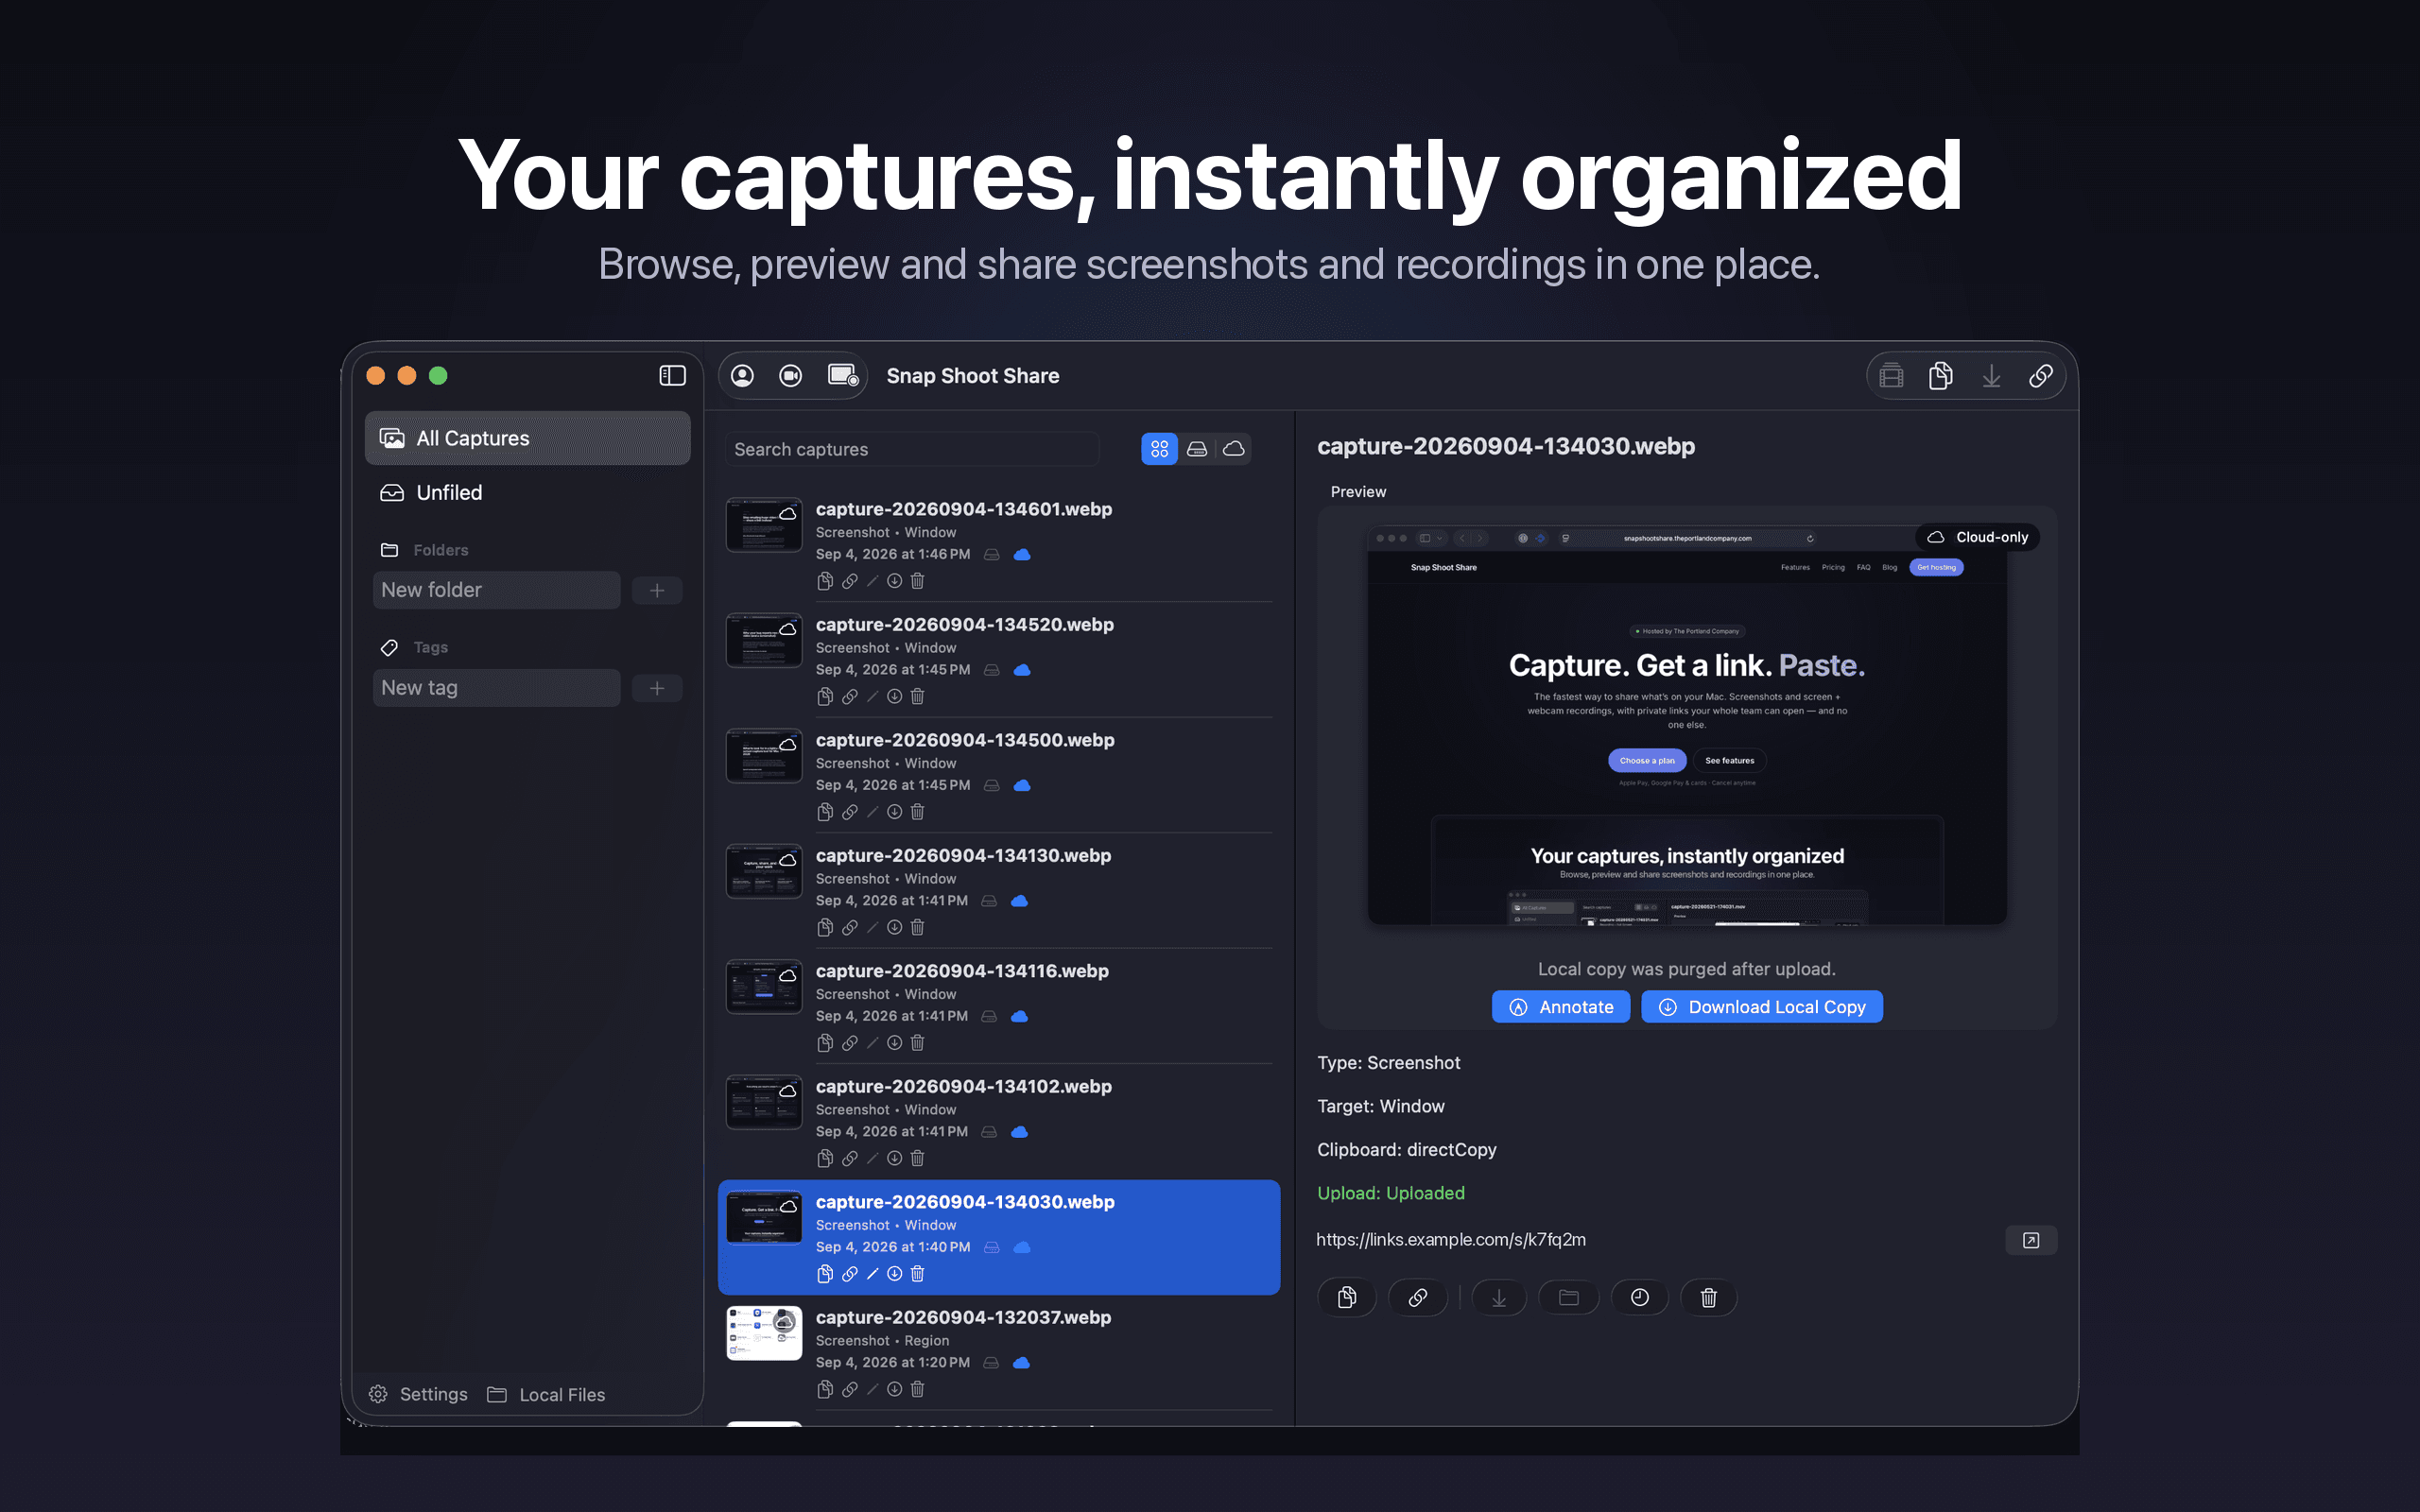Toggle the sidebar panel icon

pos(672,375)
